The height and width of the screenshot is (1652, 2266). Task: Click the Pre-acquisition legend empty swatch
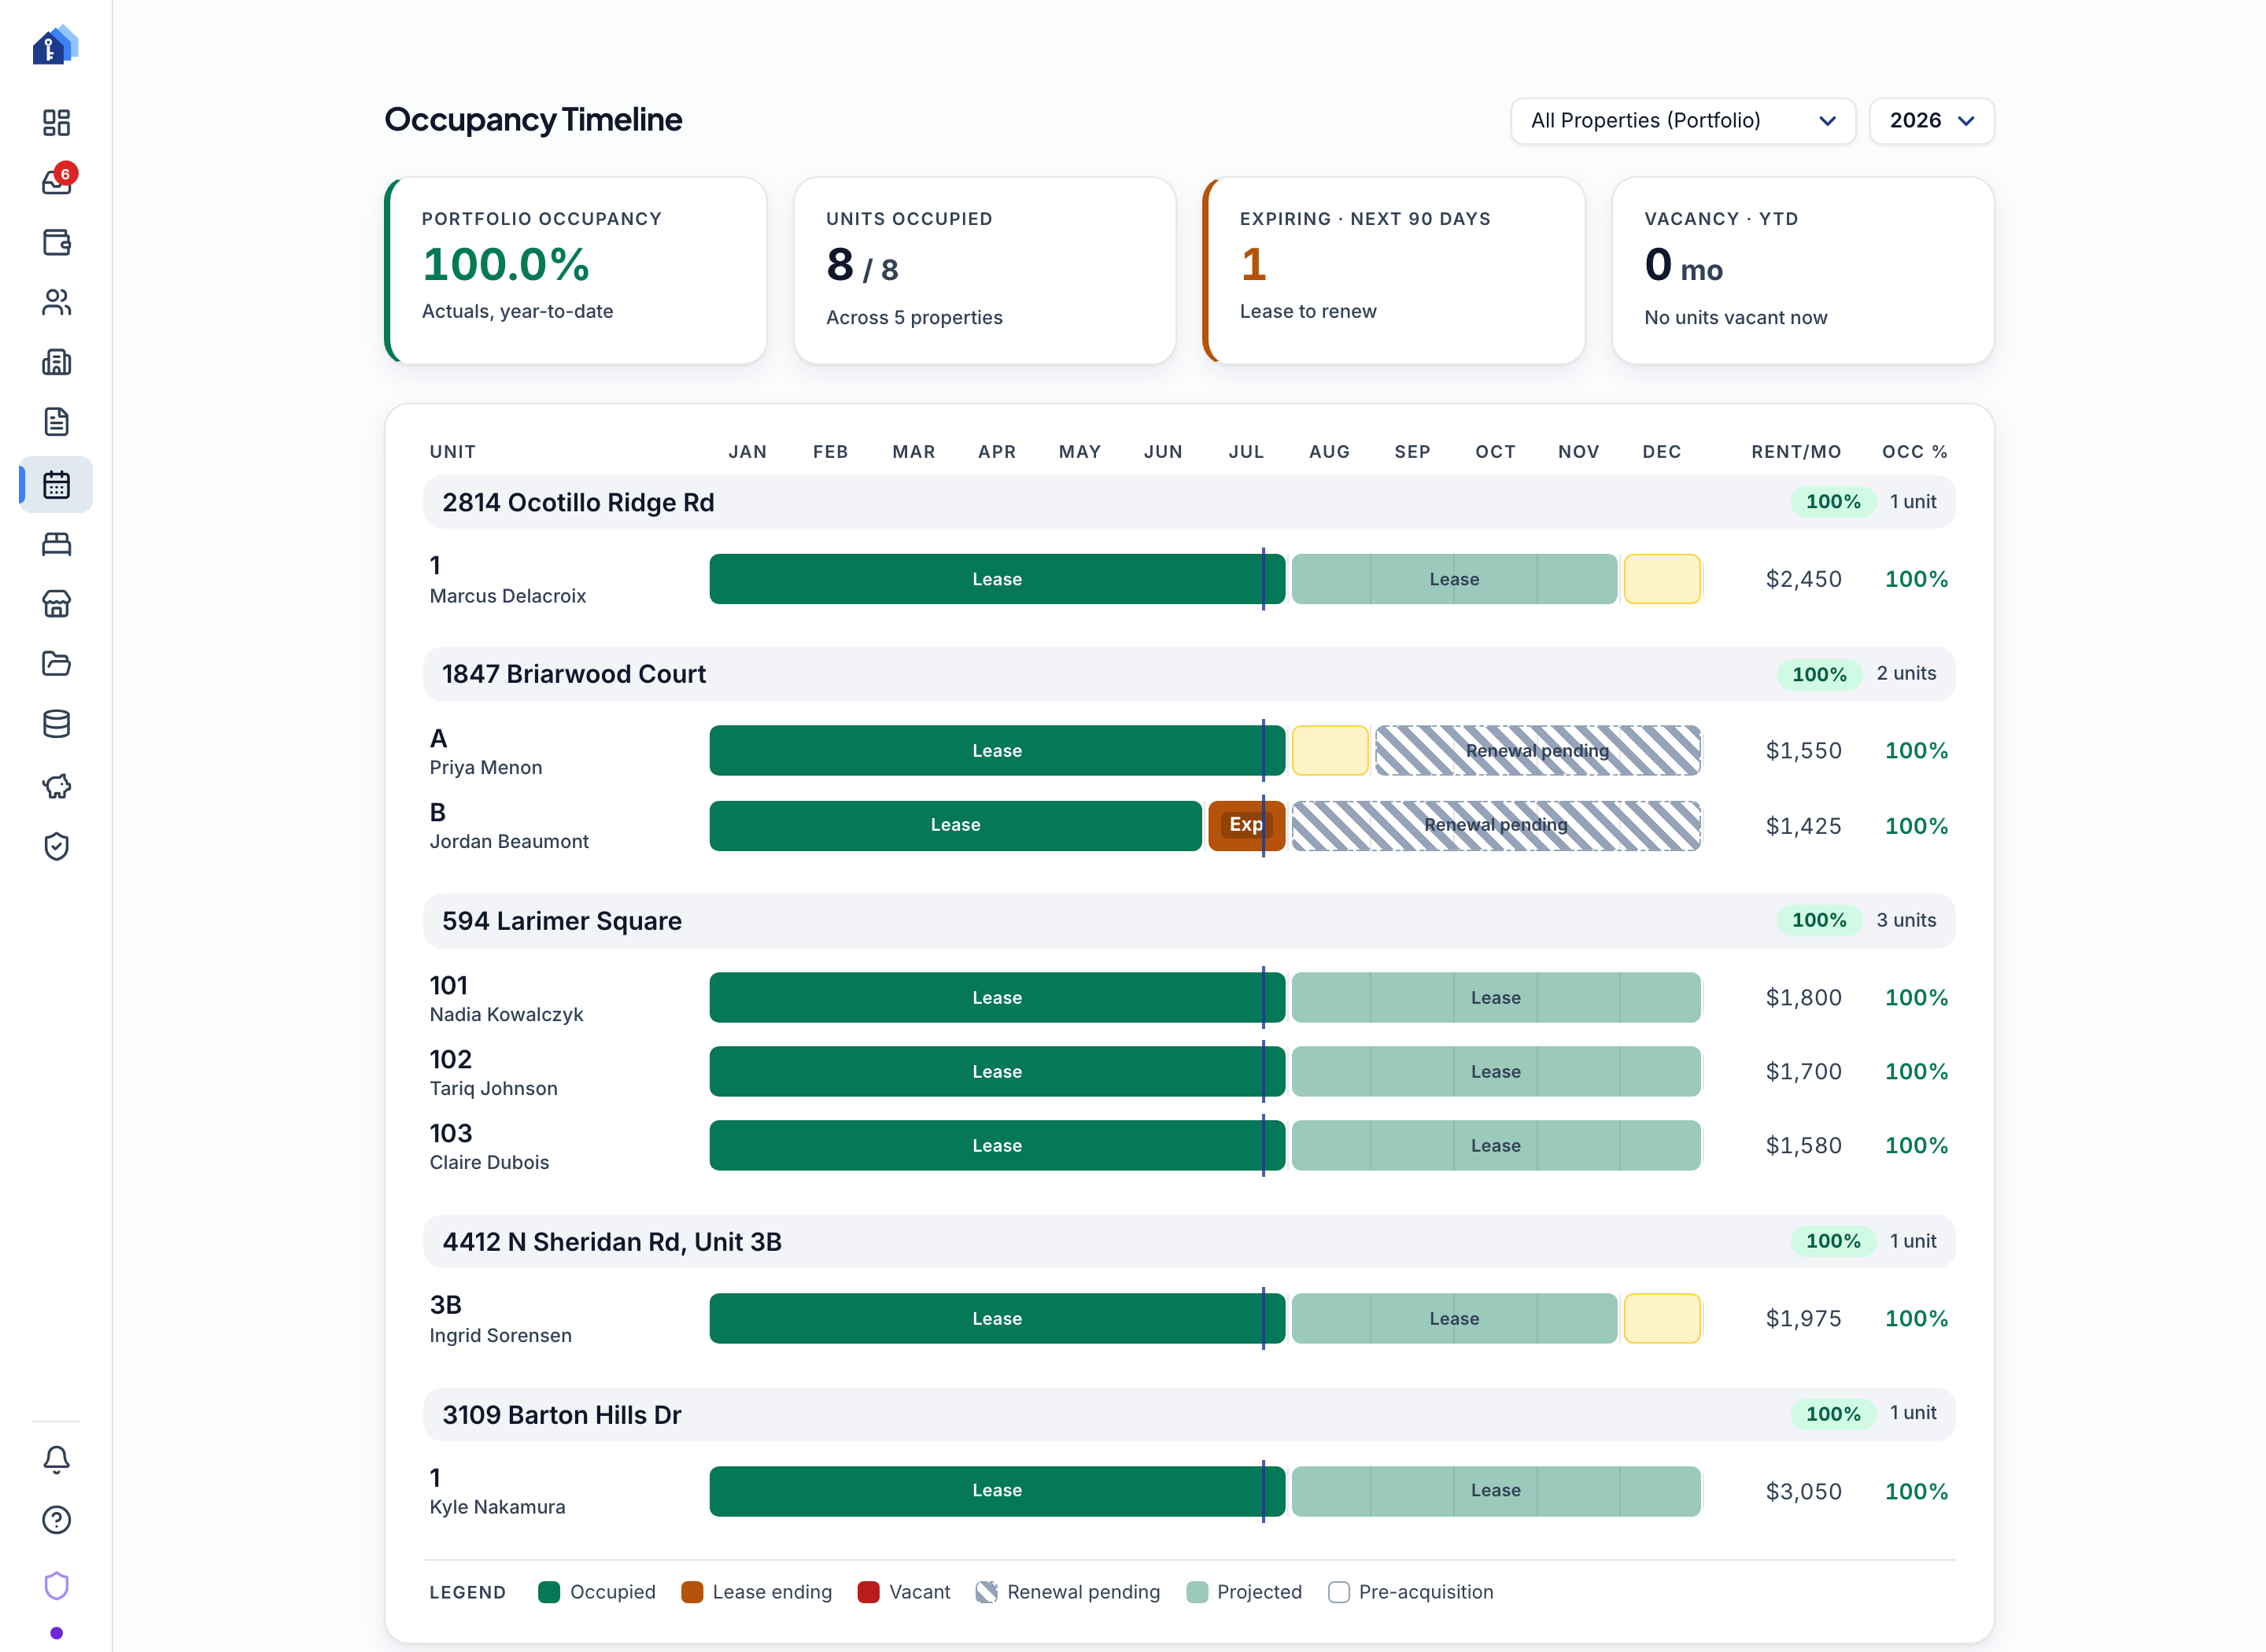(x=1339, y=1593)
